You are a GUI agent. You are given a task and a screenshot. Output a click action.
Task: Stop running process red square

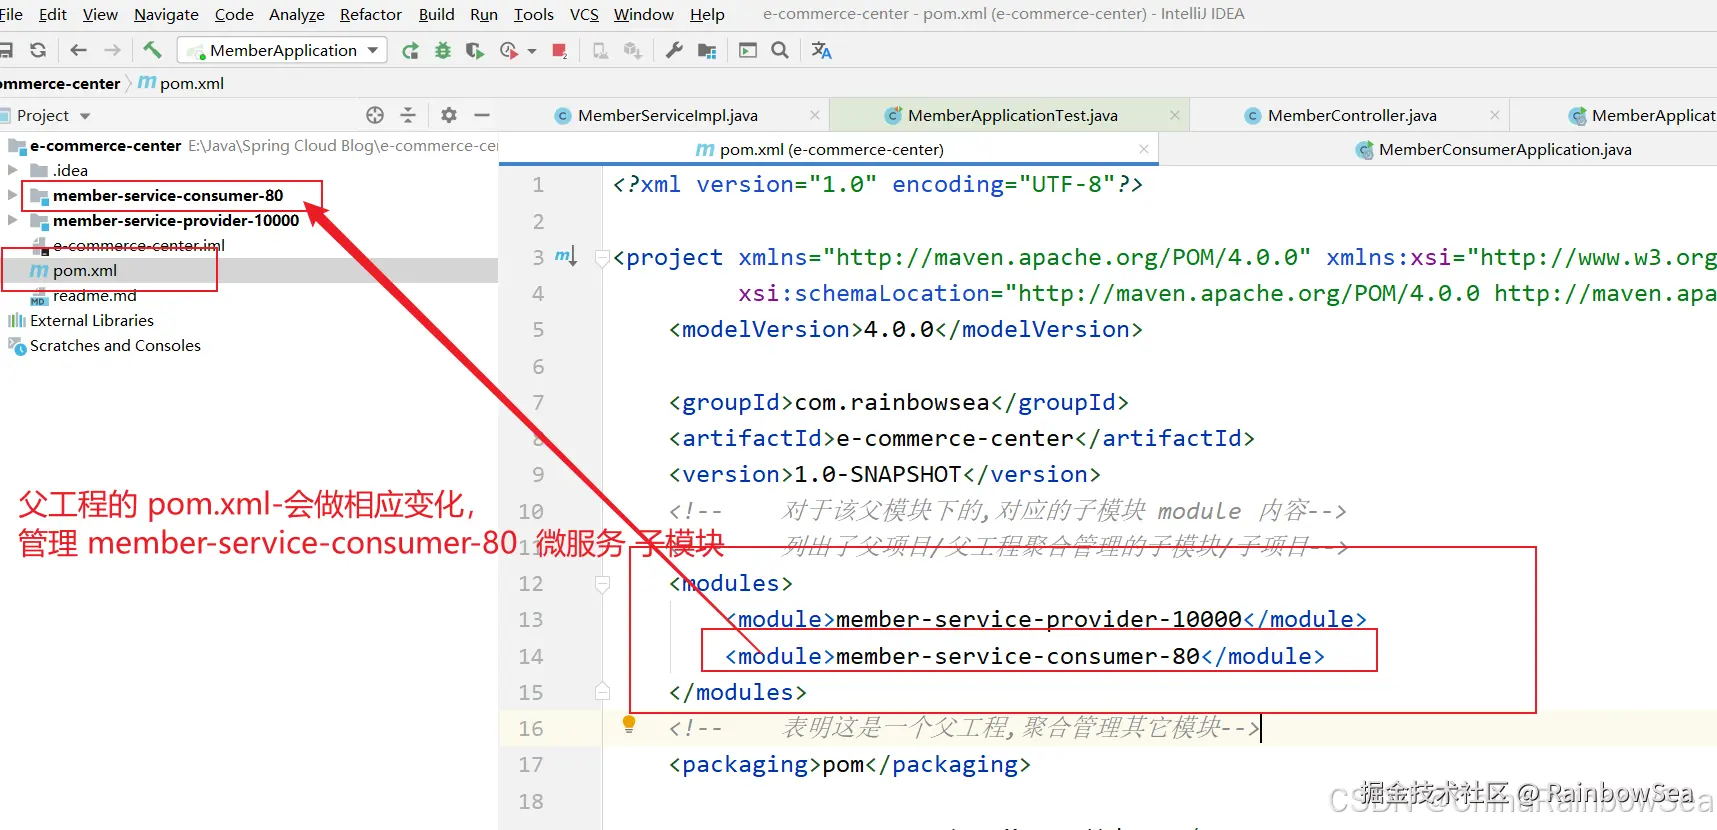click(x=560, y=50)
